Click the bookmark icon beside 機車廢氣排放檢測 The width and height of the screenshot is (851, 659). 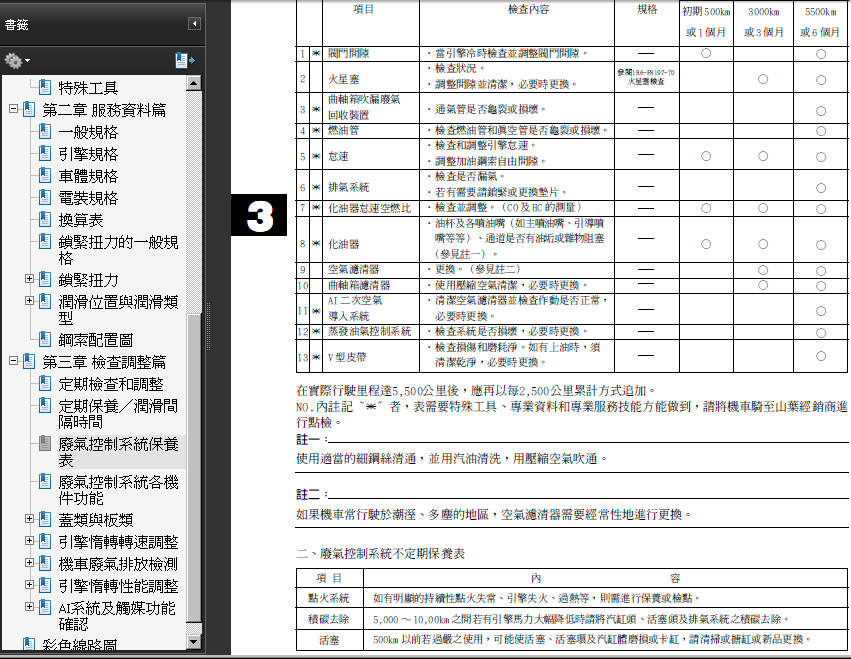pyautogui.click(x=46, y=563)
